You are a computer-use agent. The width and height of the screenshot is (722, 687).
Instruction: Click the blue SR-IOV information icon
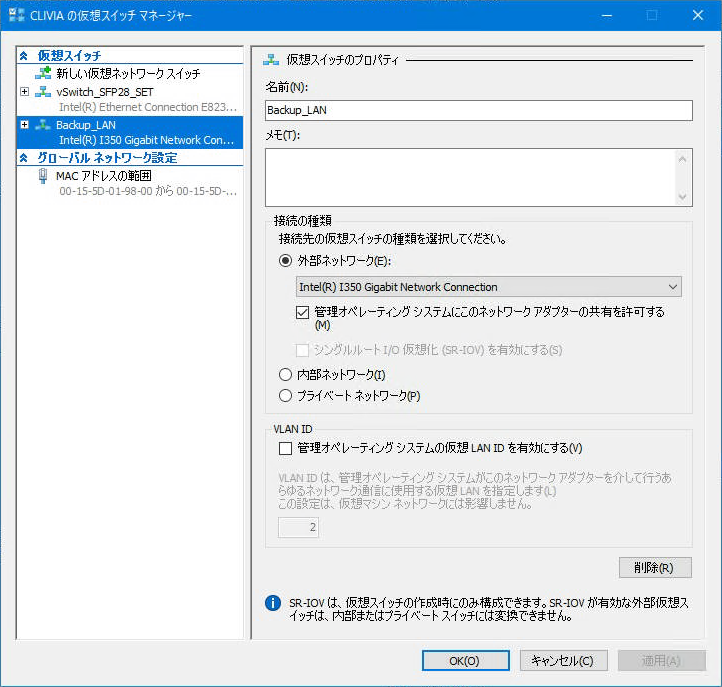(273, 603)
